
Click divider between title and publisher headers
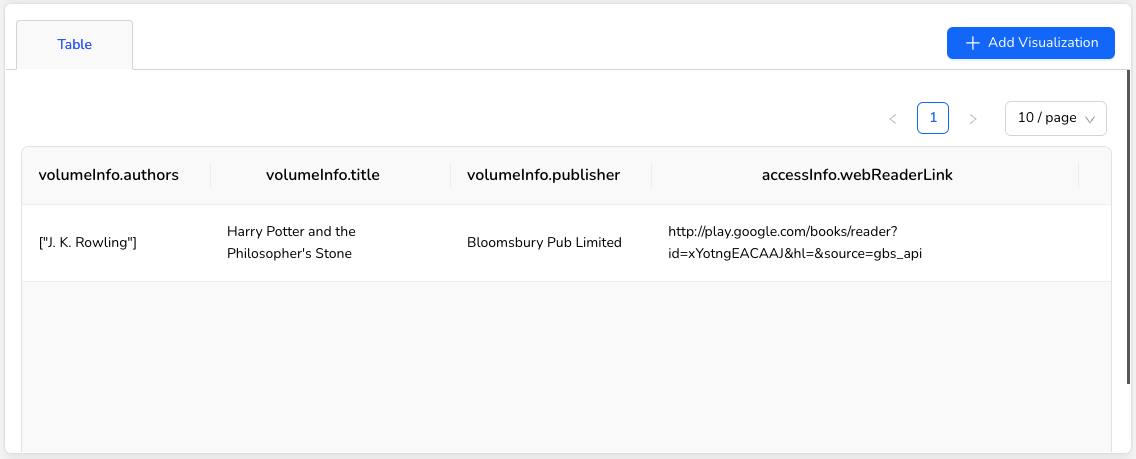tap(451, 176)
